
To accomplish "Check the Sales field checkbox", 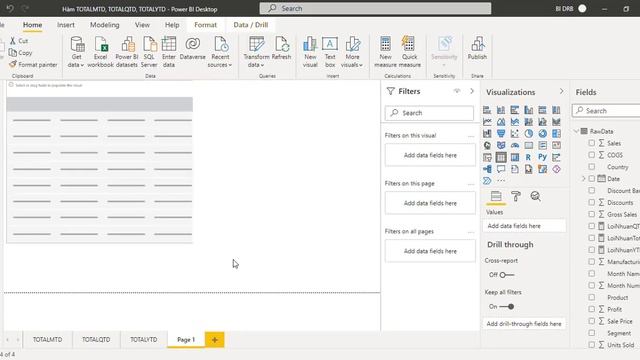I will [591, 143].
